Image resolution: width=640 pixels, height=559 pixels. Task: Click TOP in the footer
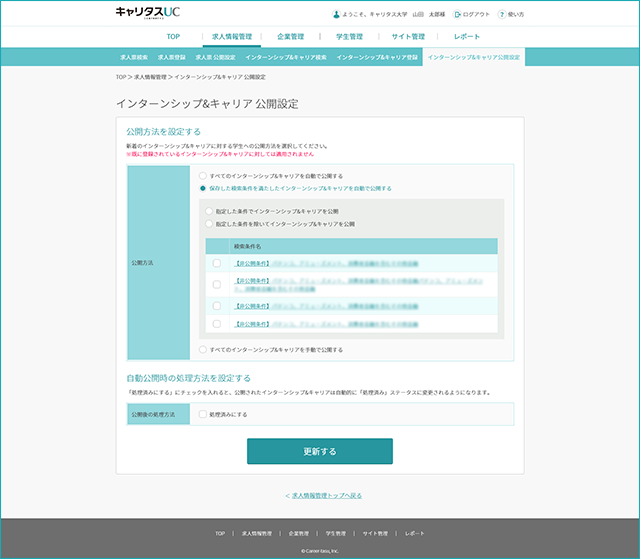point(220,533)
